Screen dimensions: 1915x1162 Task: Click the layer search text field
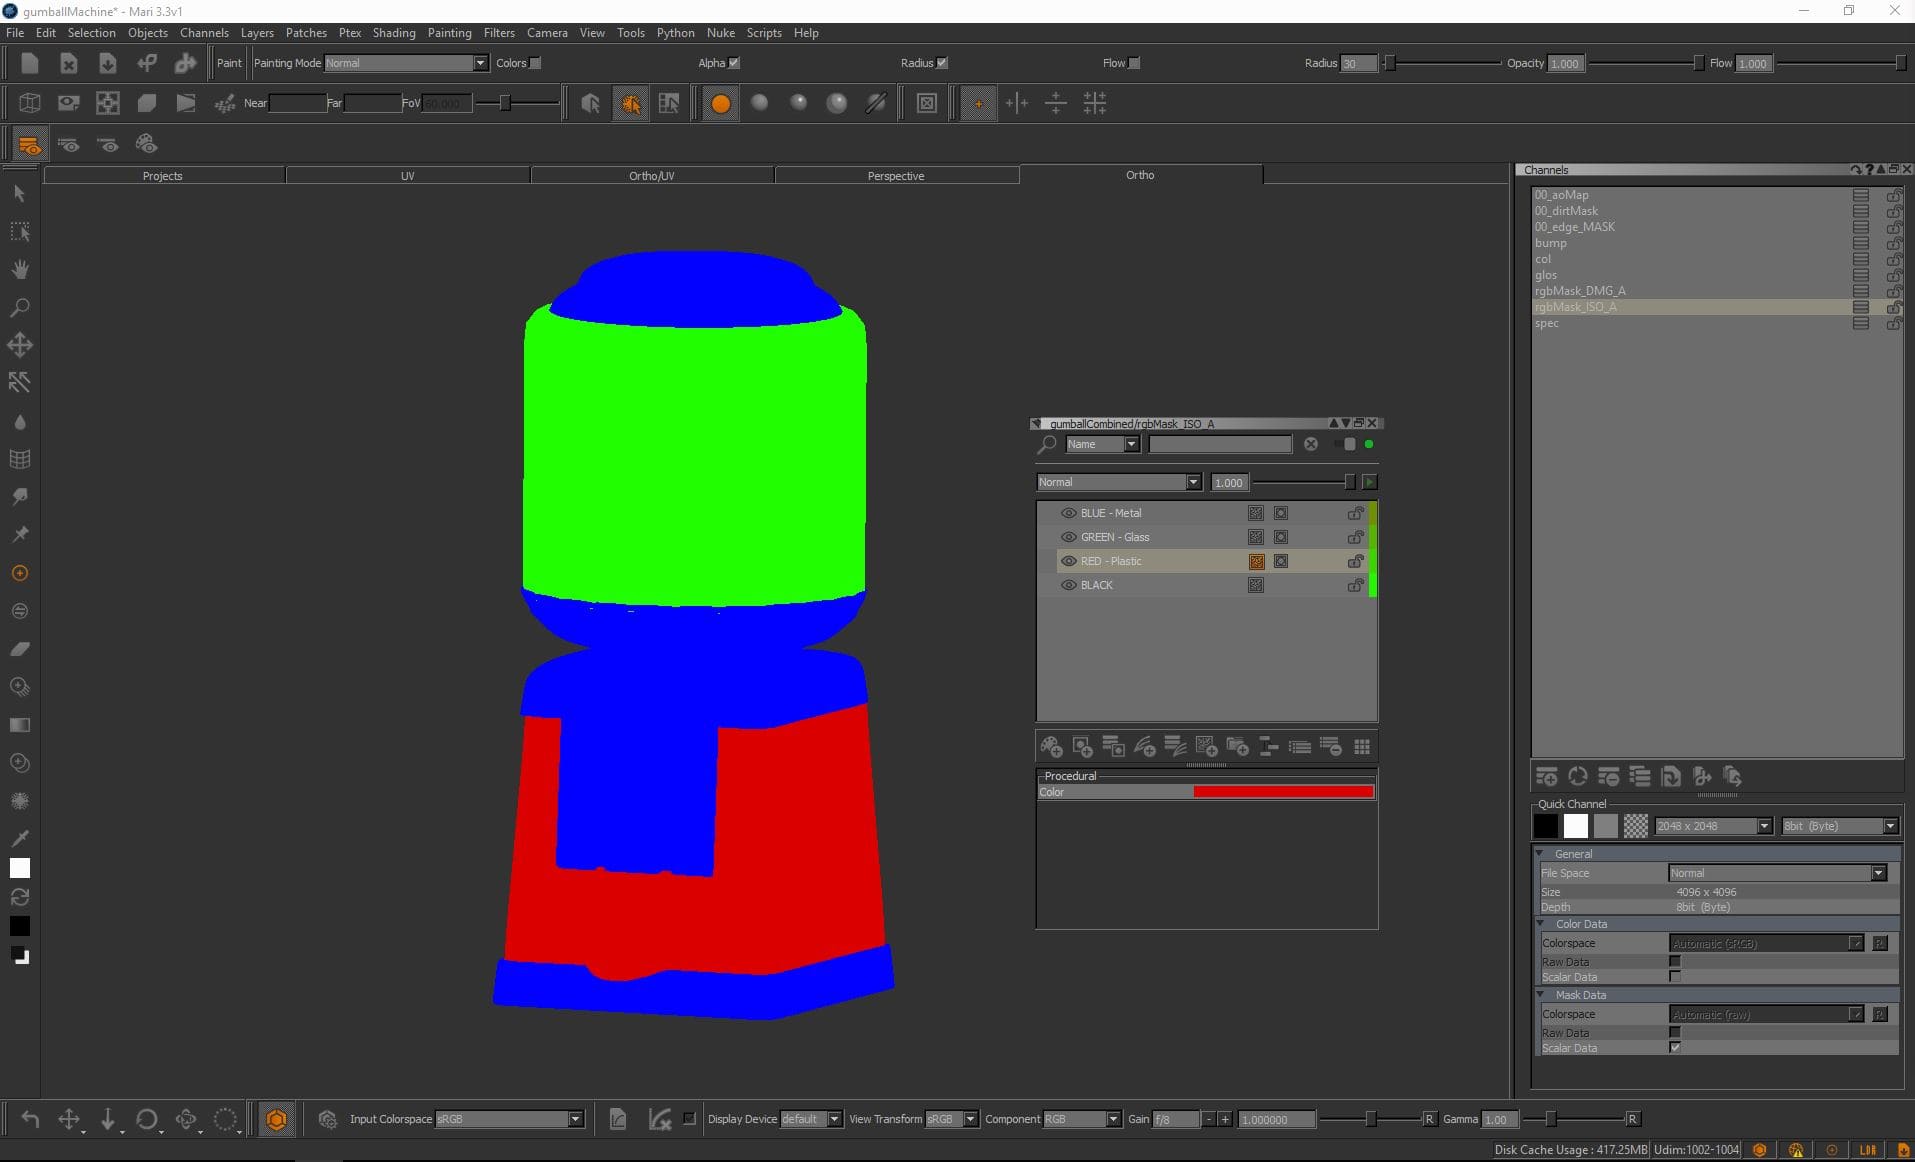(x=1220, y=445)
